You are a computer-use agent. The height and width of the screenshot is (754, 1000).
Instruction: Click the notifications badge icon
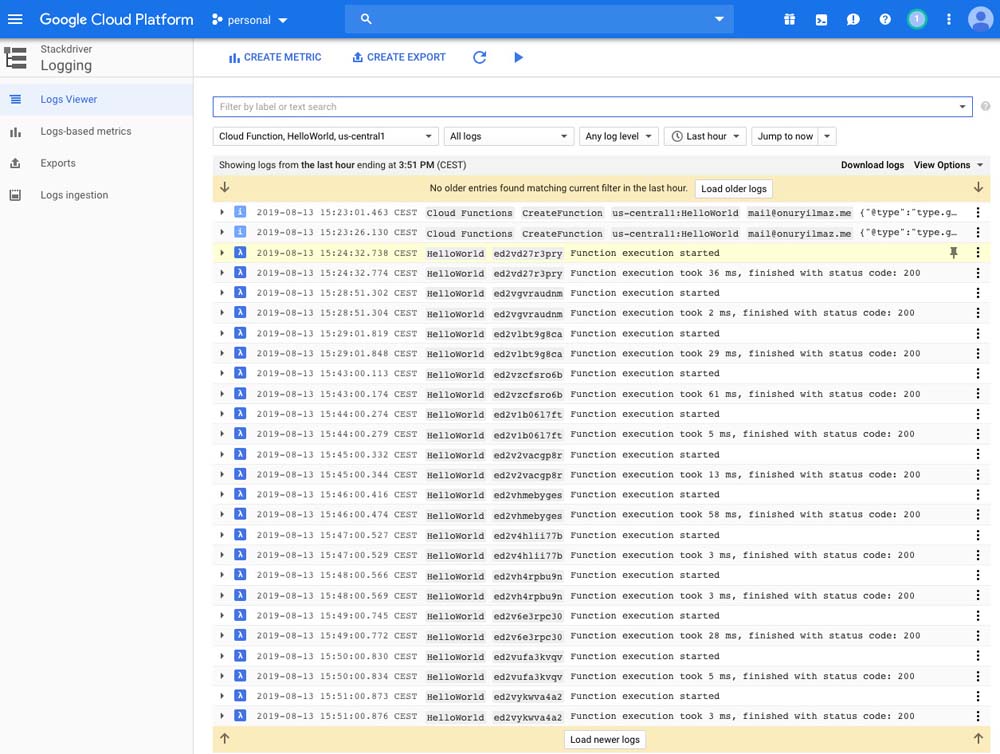(x=916, y=19)
